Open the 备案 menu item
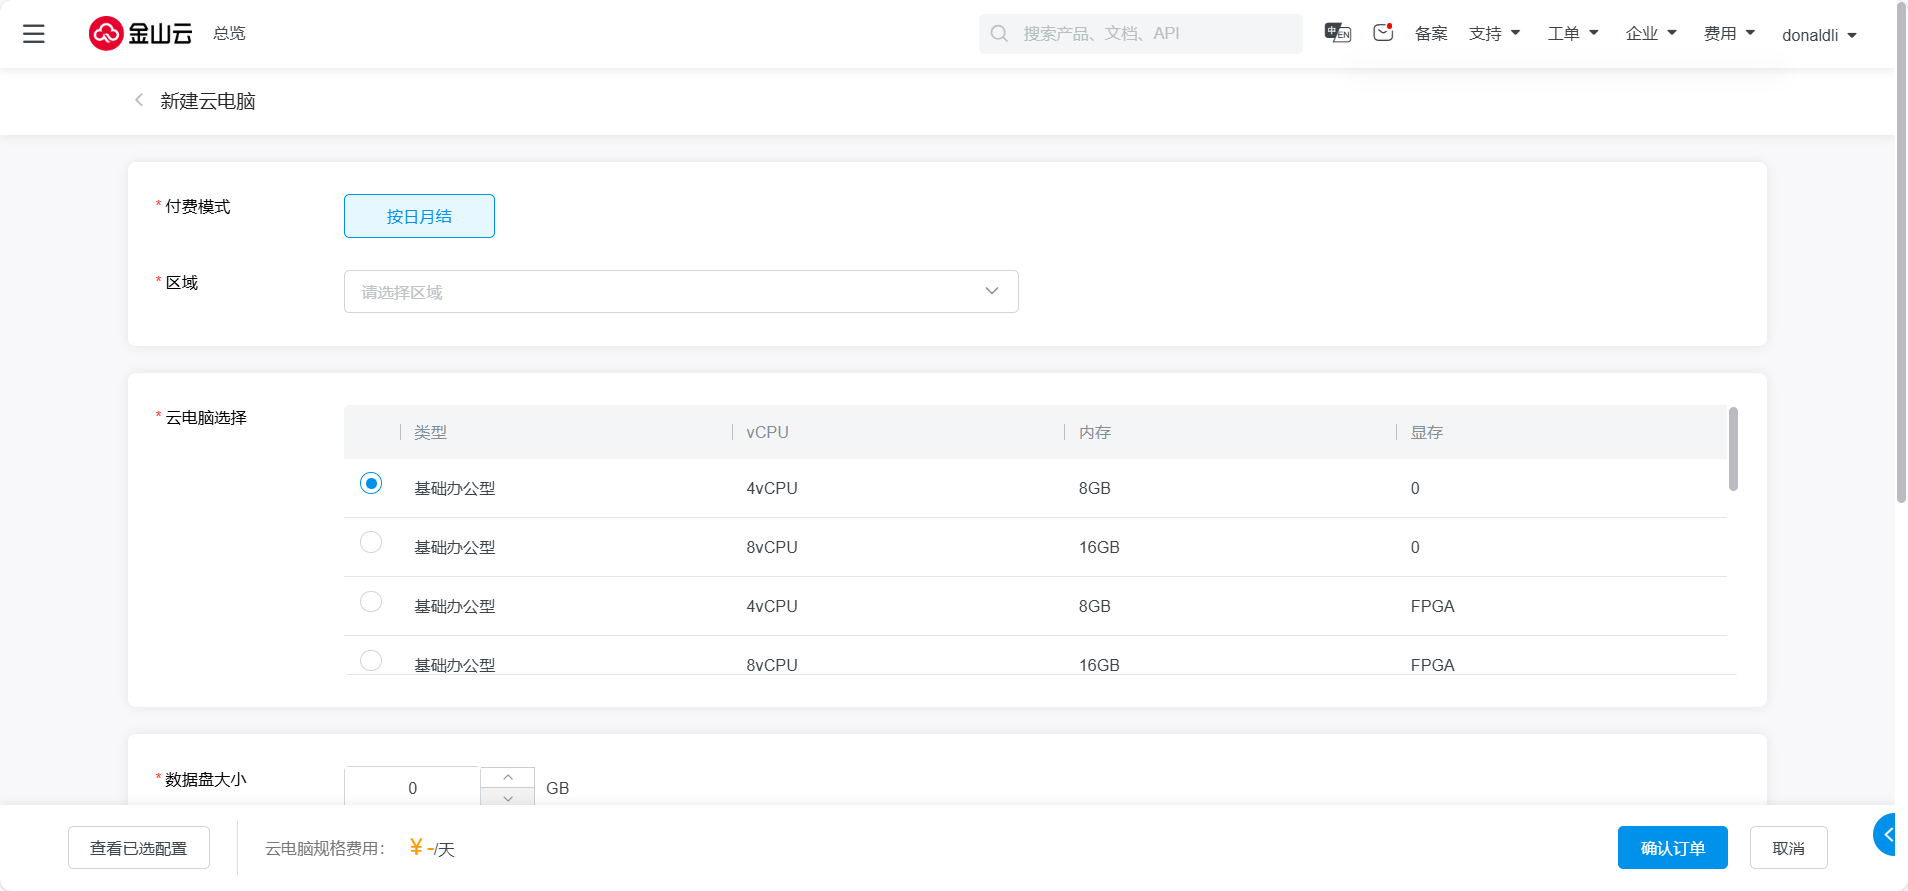The height and width of the screenshot is (891, 1908). point(1431,34)
